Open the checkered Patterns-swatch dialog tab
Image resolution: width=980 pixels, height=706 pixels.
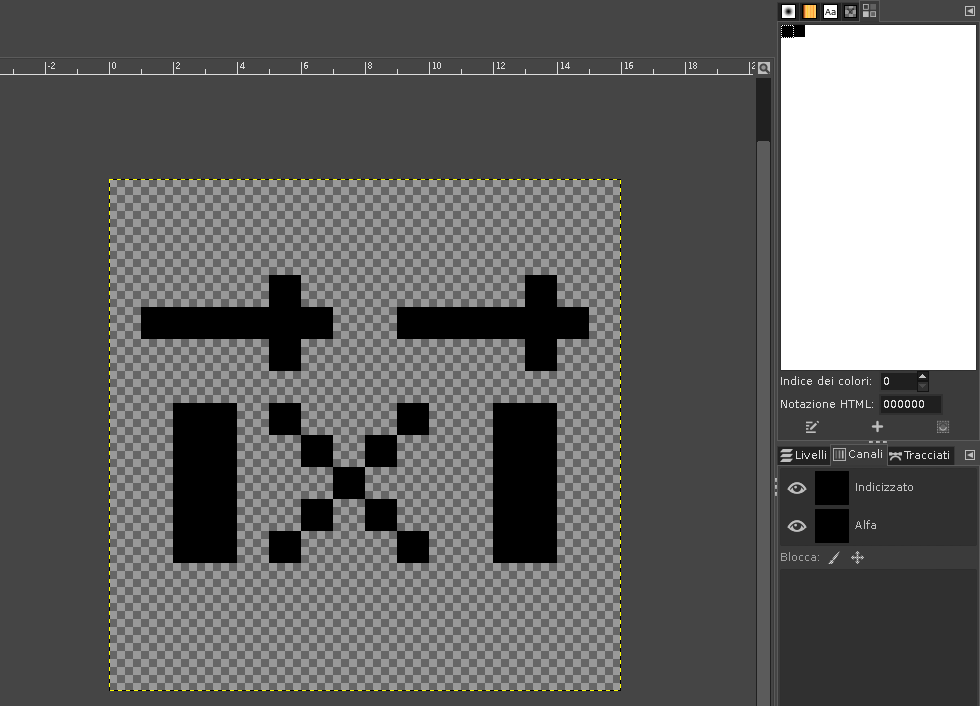(851, 11)
